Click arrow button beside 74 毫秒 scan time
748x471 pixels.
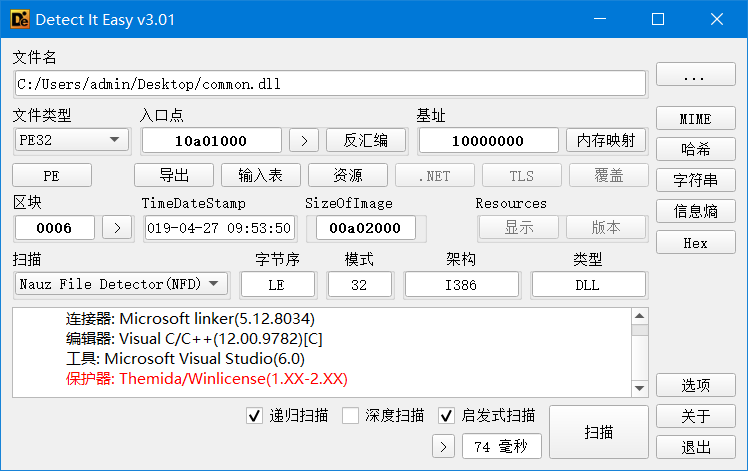click(443, 447)
